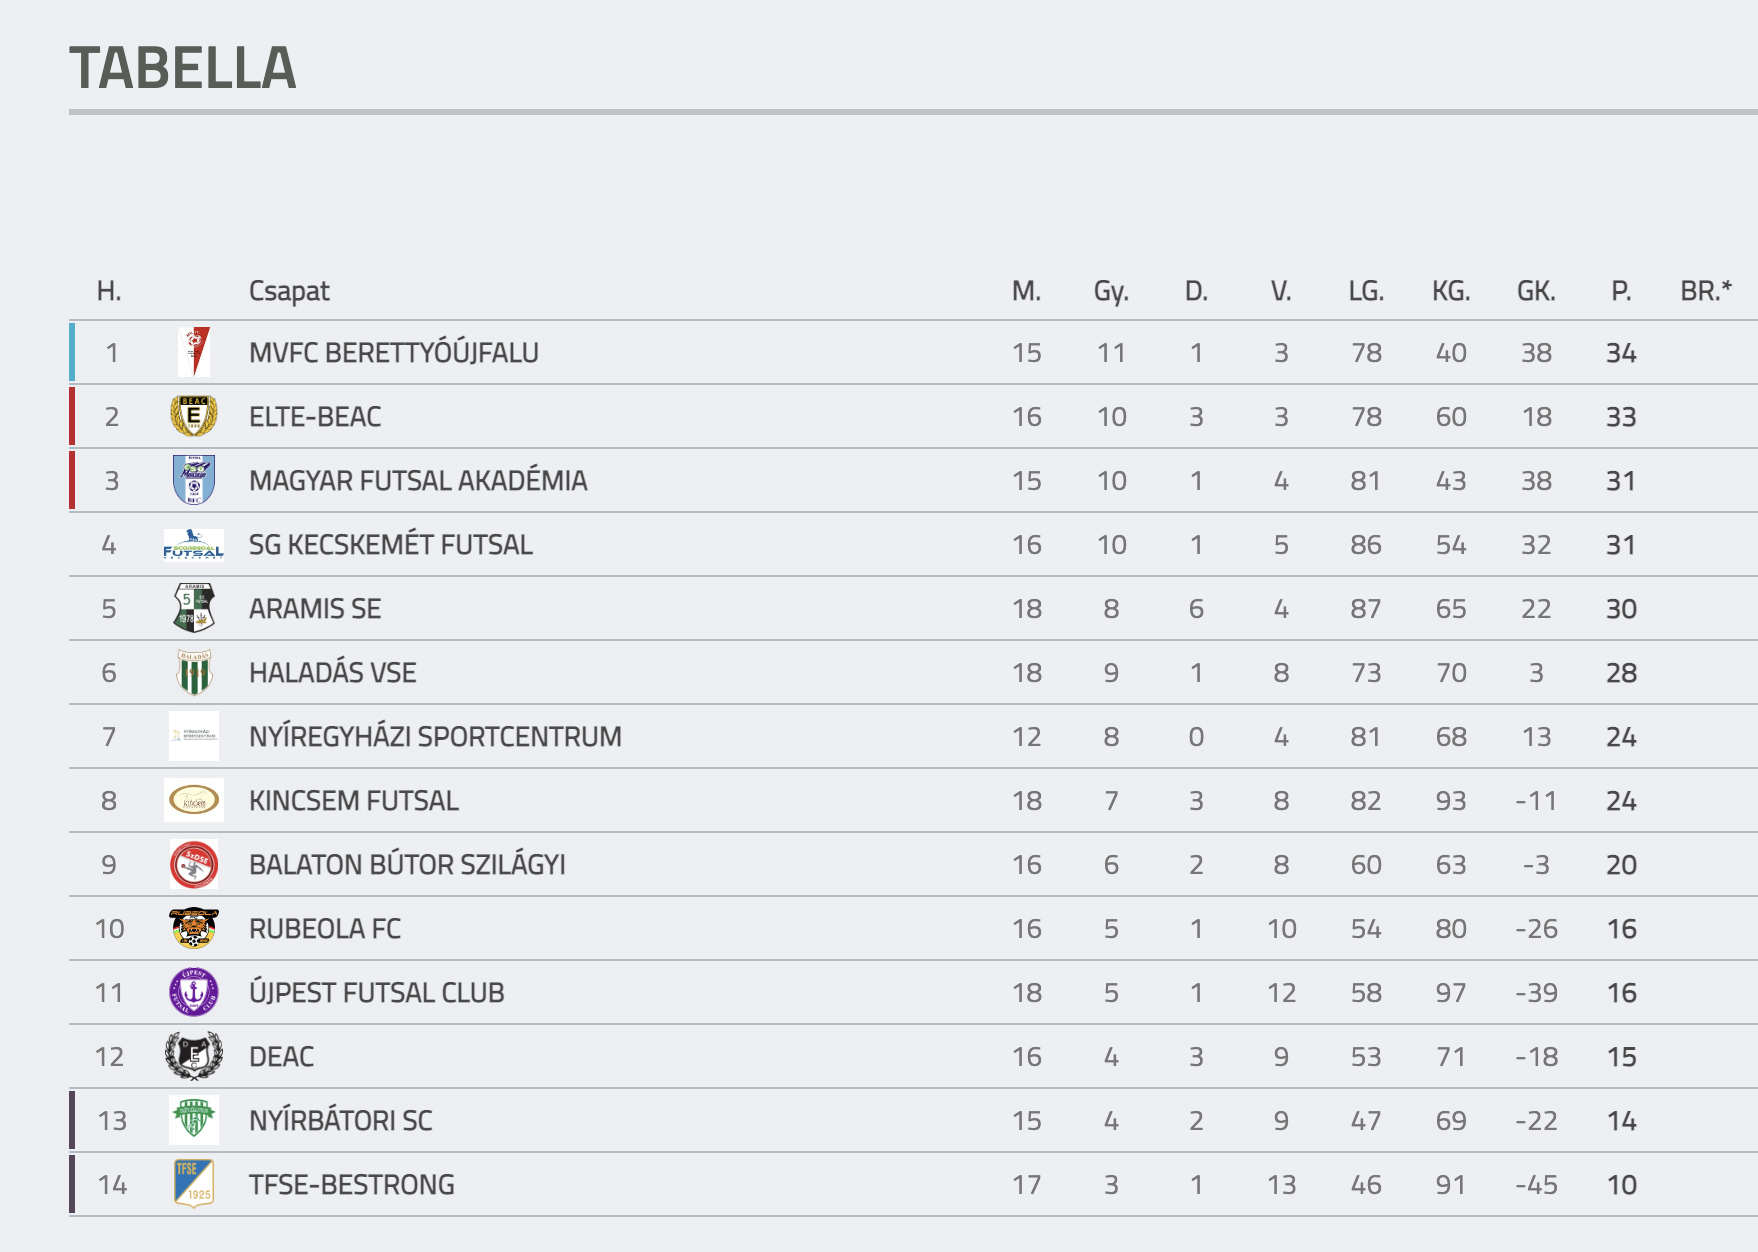The height and width of the screenshot is (1252, 1758).
Task: Click the SG Kecskemét Futsal logo
Action: tap(194, 544)
